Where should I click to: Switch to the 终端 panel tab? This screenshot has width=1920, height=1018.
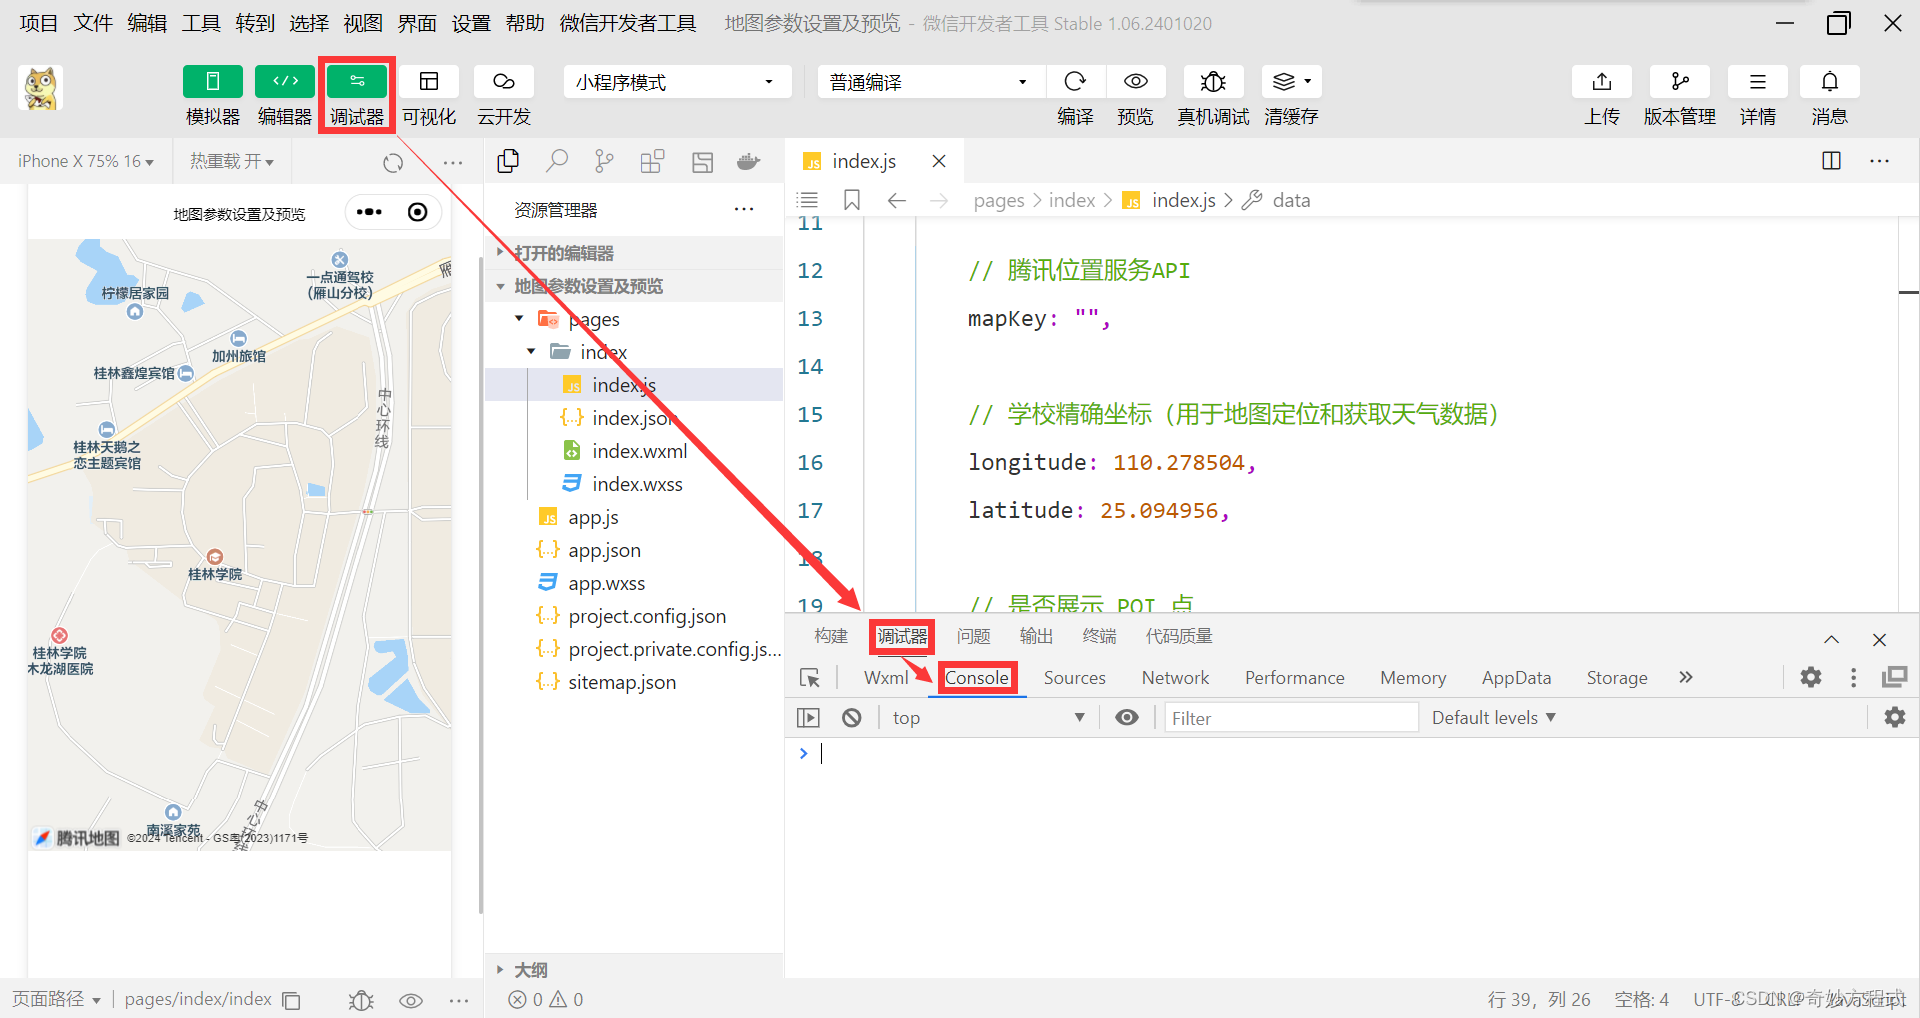click(x=1099, y=636)
